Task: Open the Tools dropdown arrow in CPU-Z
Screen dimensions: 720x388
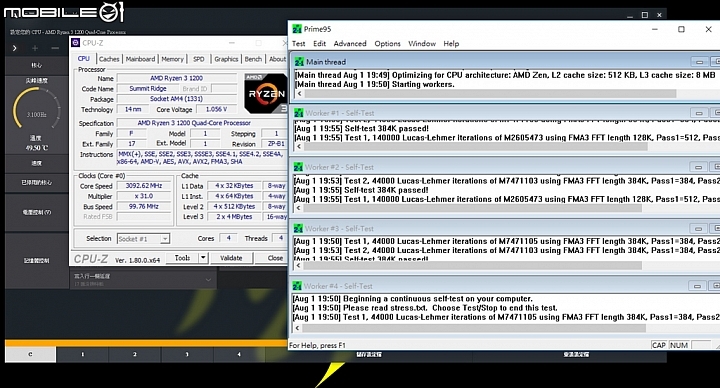Action: tap(203, 258)
